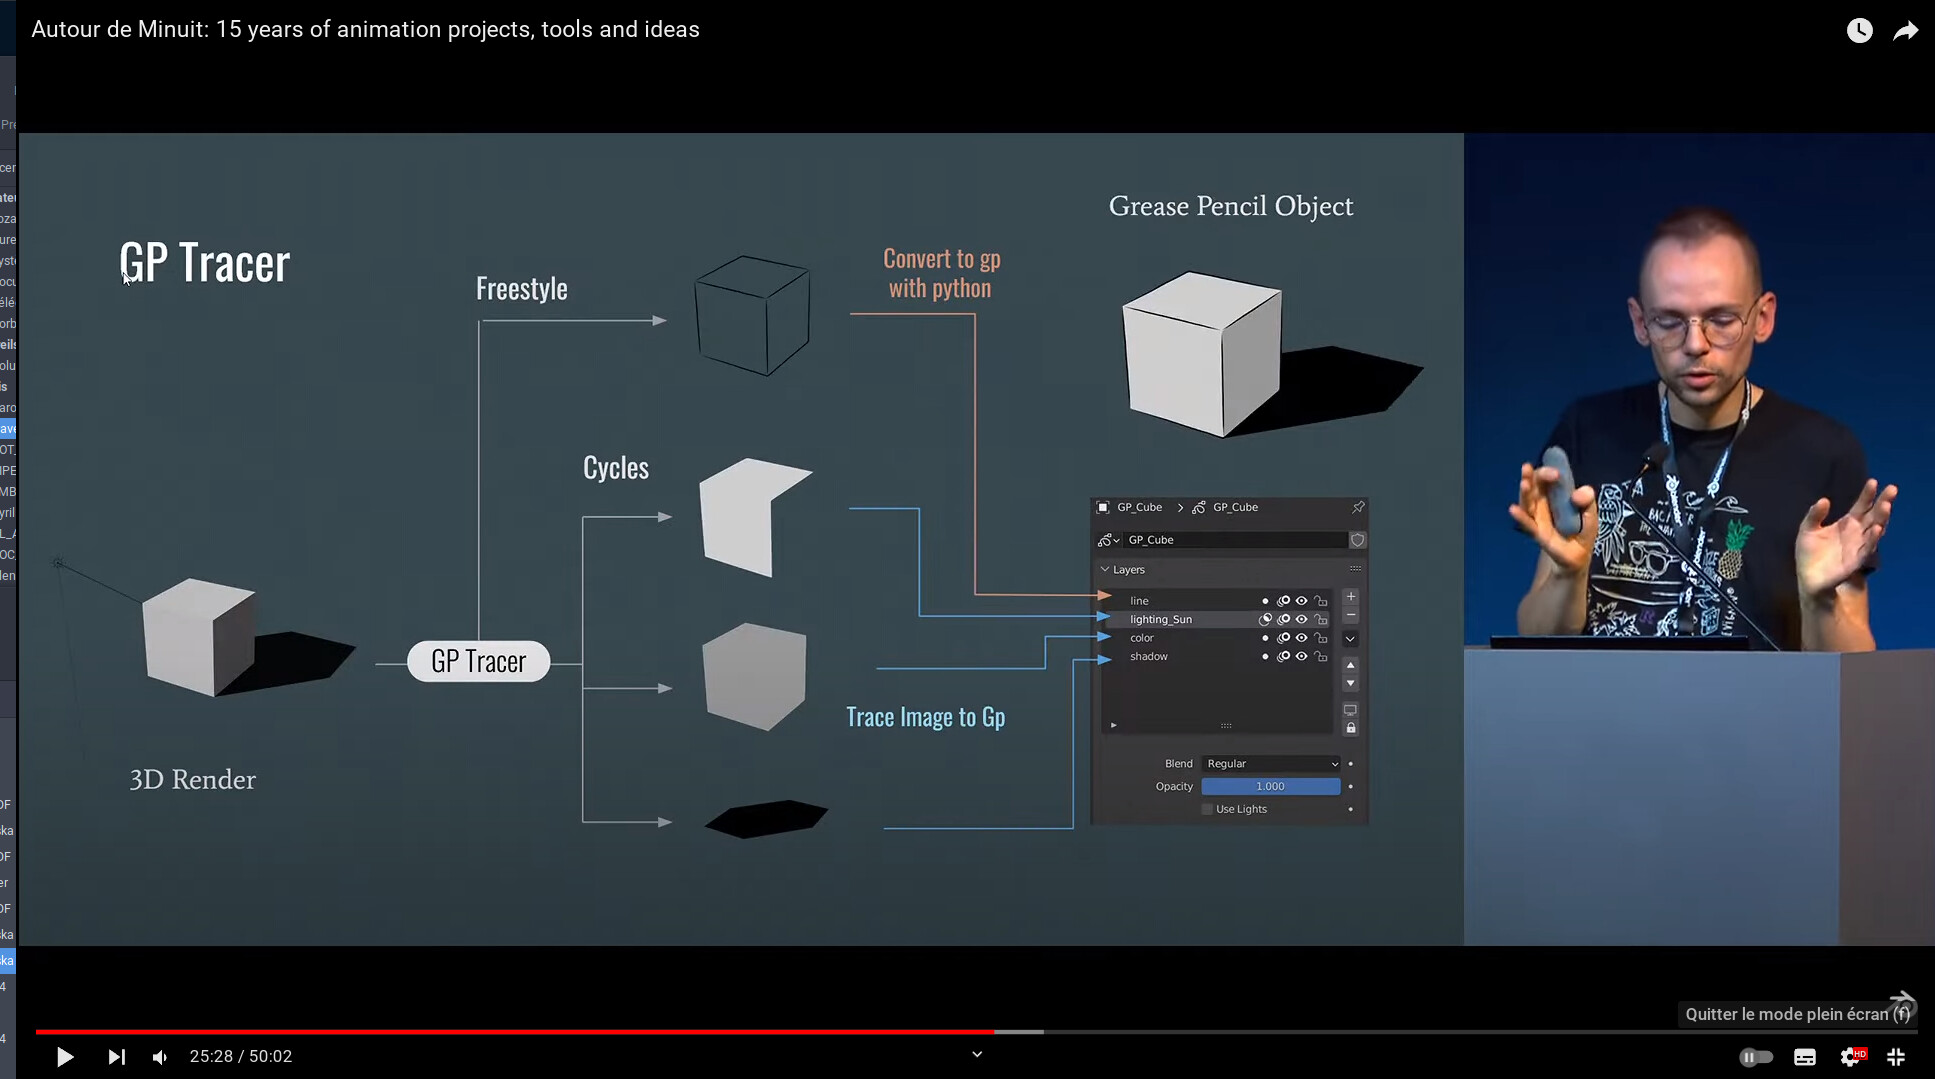Toggle fake user shield icon
1935x1079 pixels.
1357,540
